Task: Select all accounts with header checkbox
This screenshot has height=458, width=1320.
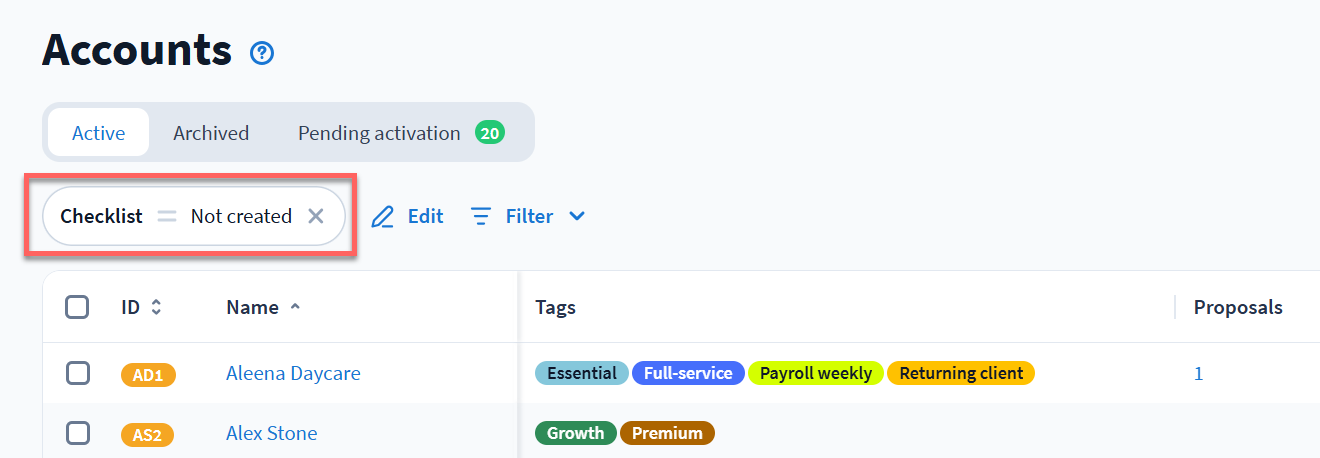Action: [x=77, y=307]
